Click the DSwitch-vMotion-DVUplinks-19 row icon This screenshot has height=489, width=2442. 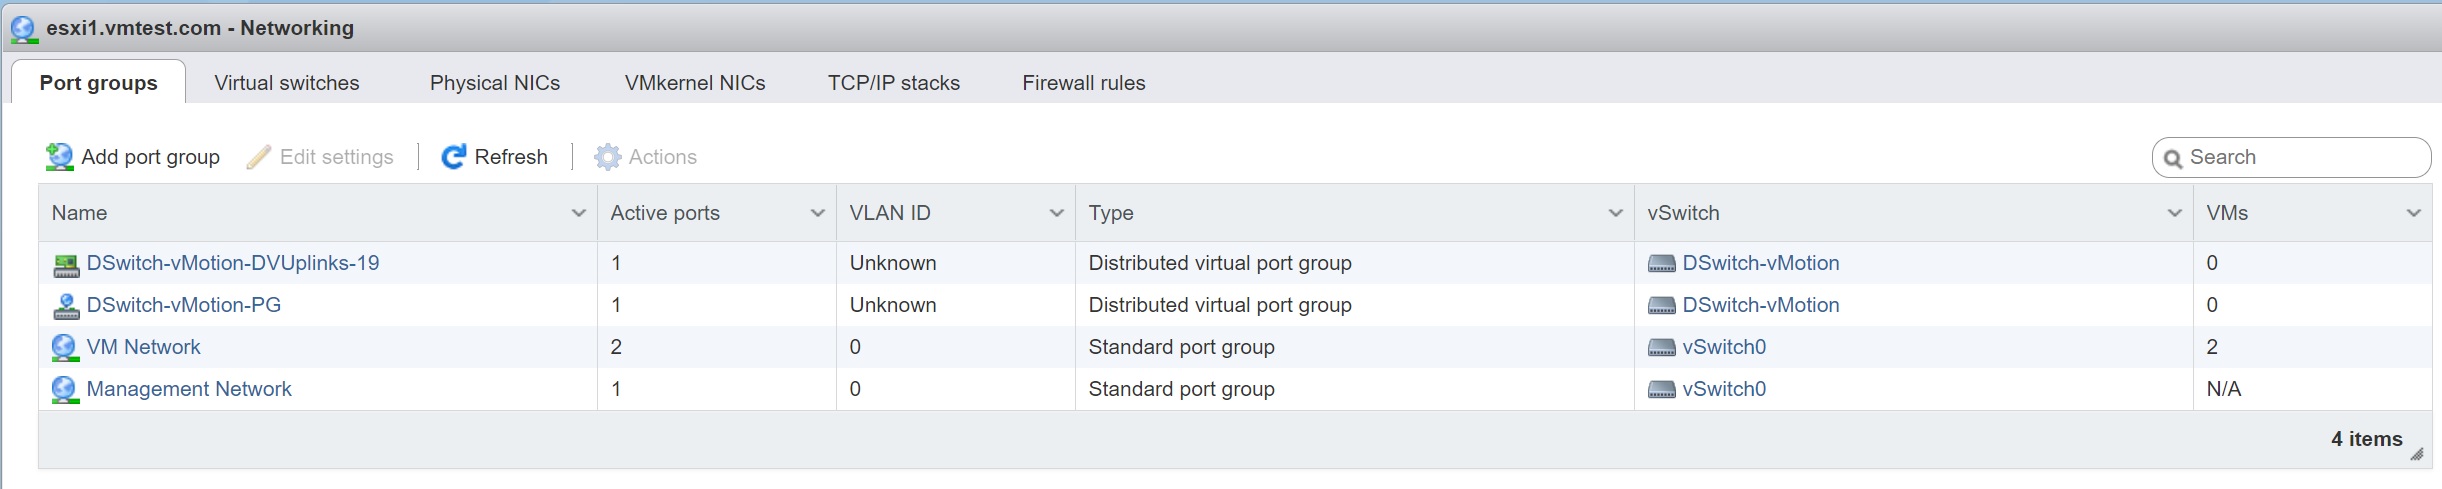click(x=66, y=264)
